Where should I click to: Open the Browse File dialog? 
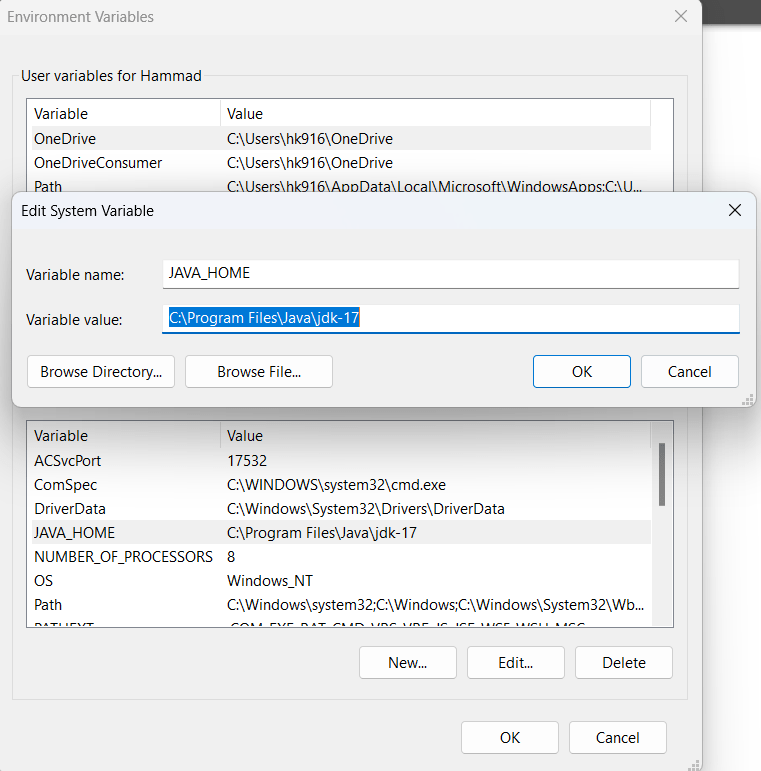[259, 372]
